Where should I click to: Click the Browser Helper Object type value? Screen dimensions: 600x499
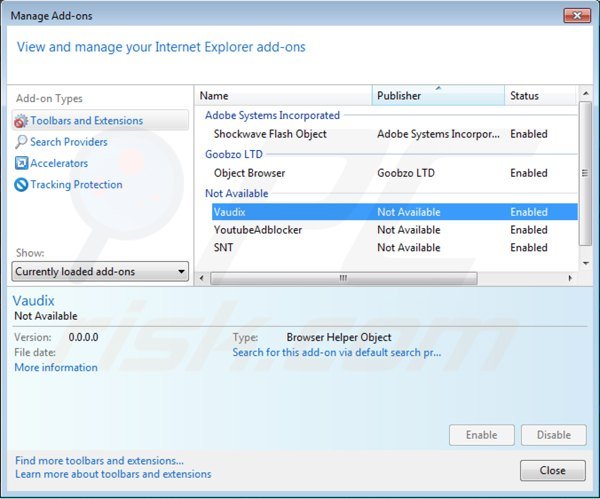coord(339,337)
